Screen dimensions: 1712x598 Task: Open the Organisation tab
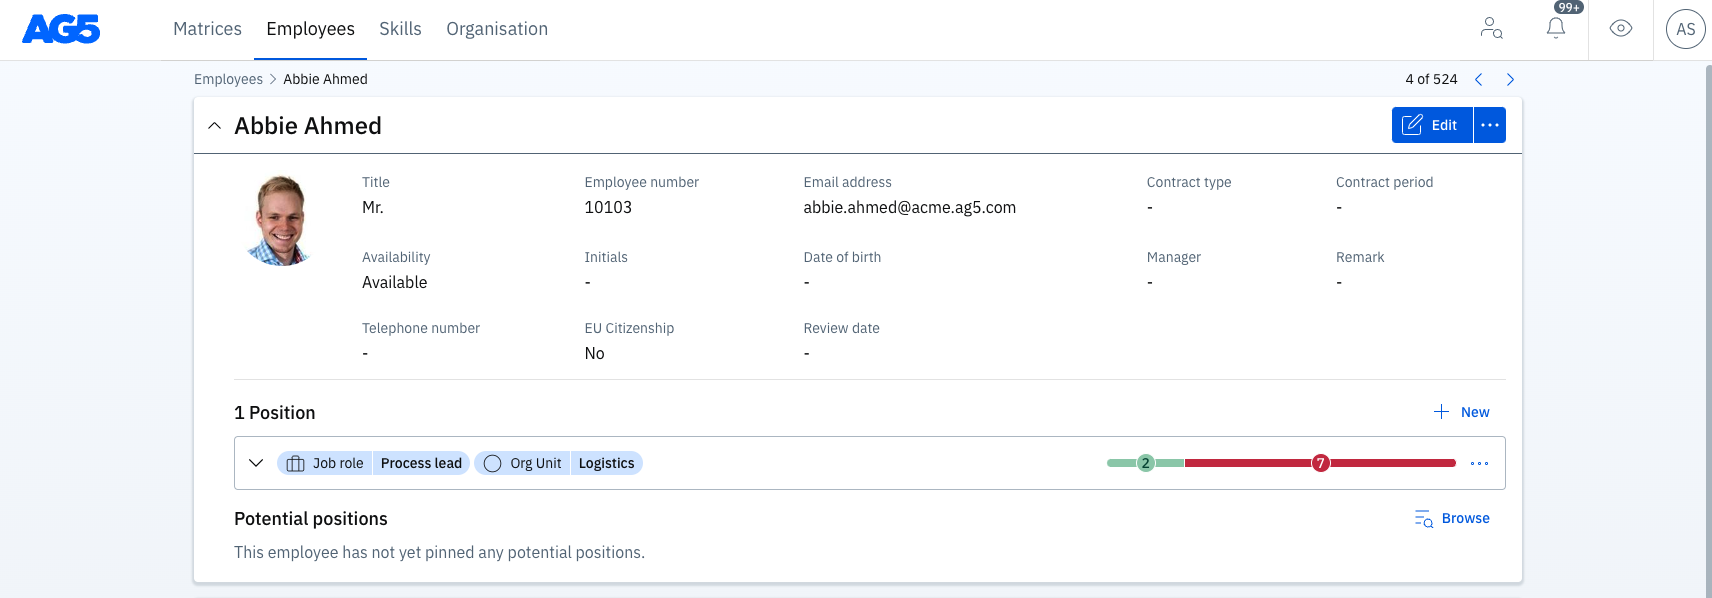[x=497, y=29]
